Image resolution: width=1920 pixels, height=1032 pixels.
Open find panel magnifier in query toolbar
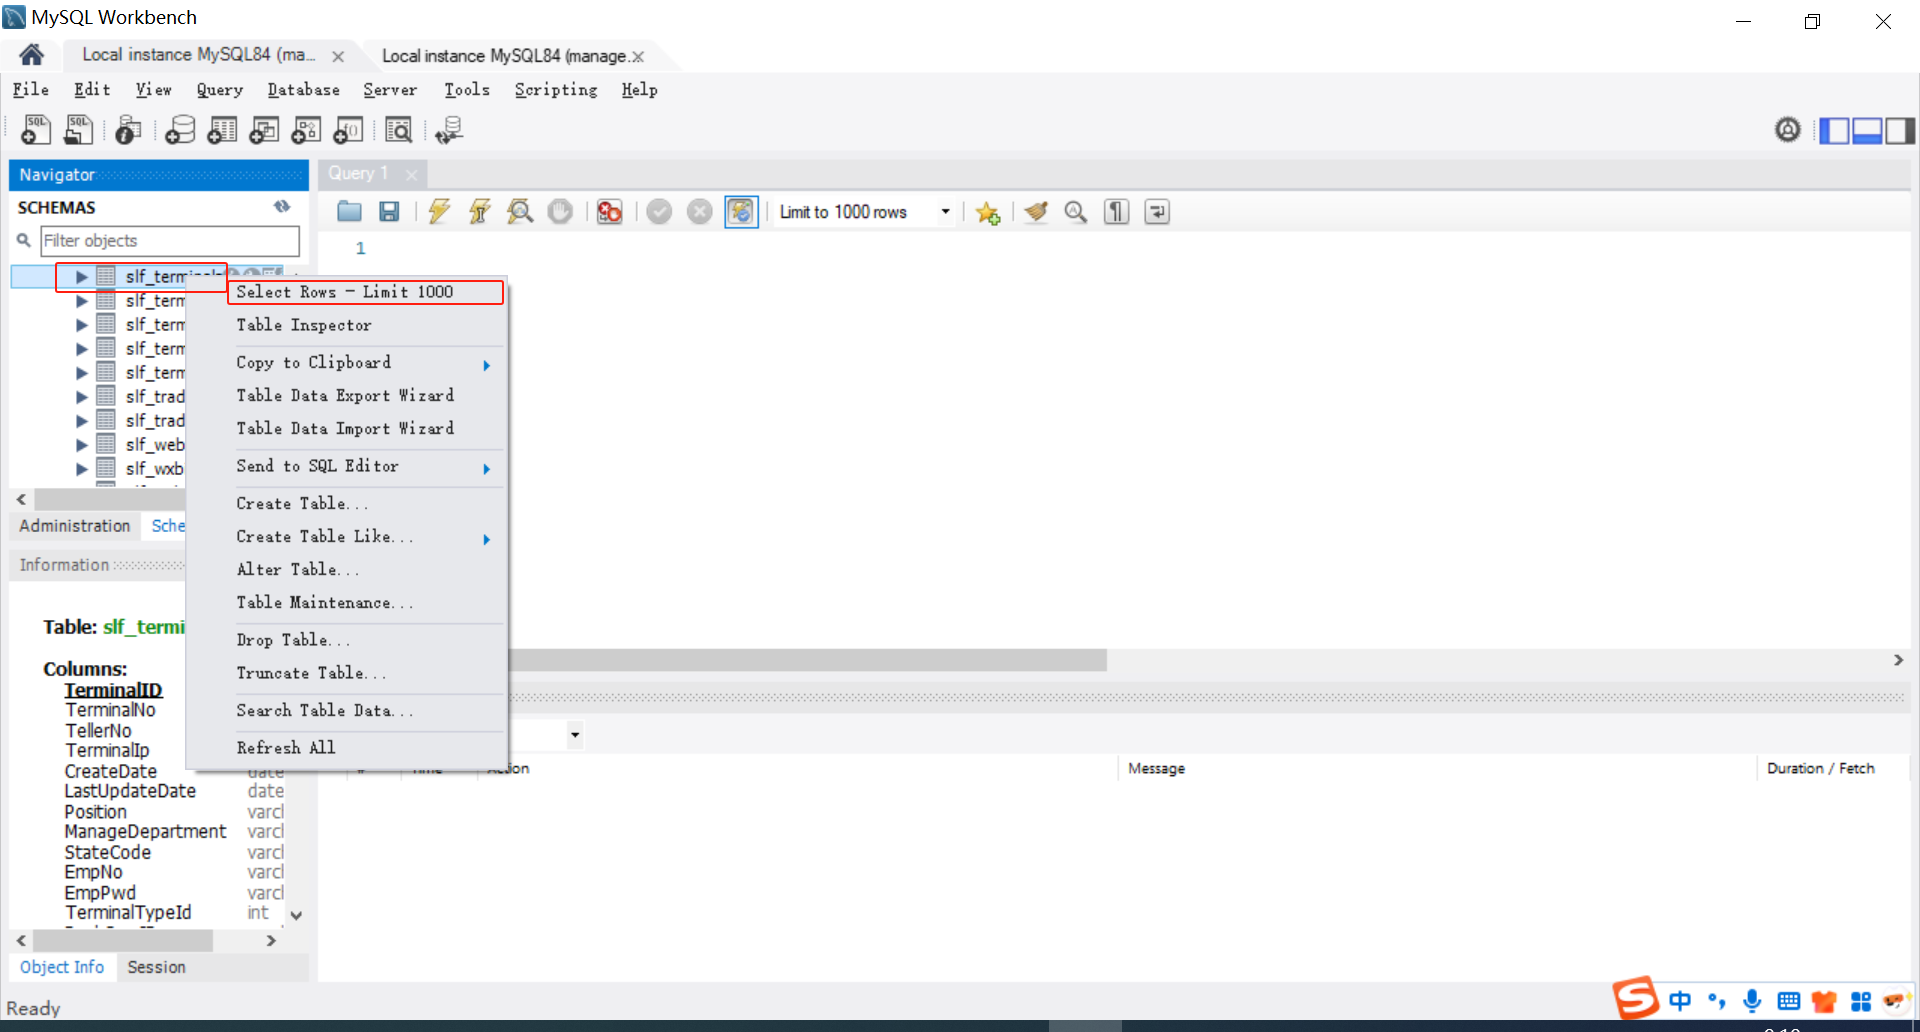coord(1076,212)
